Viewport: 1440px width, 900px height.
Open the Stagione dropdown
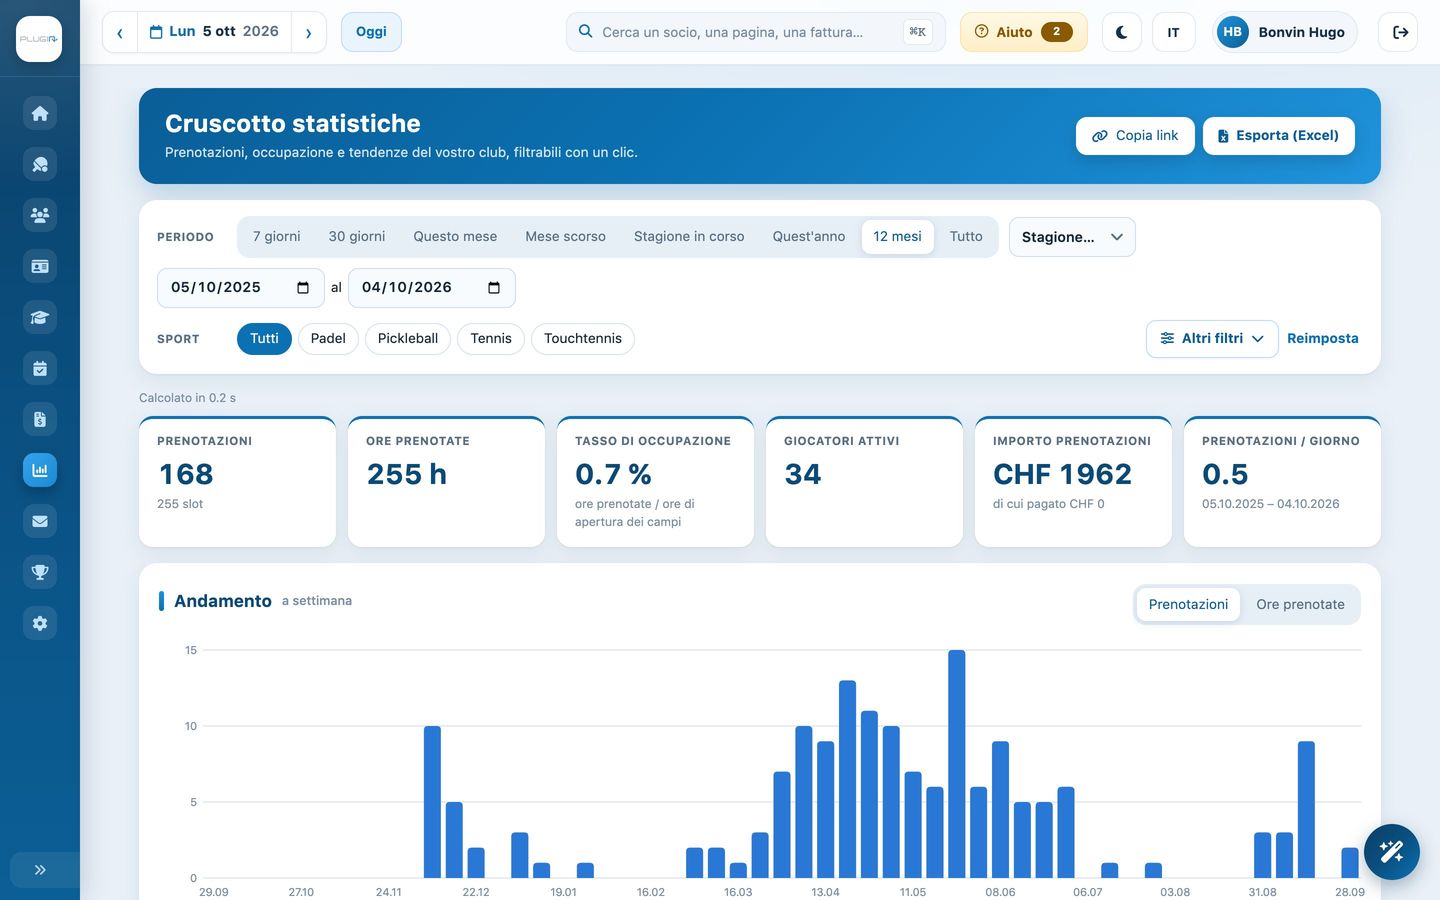1072,237
